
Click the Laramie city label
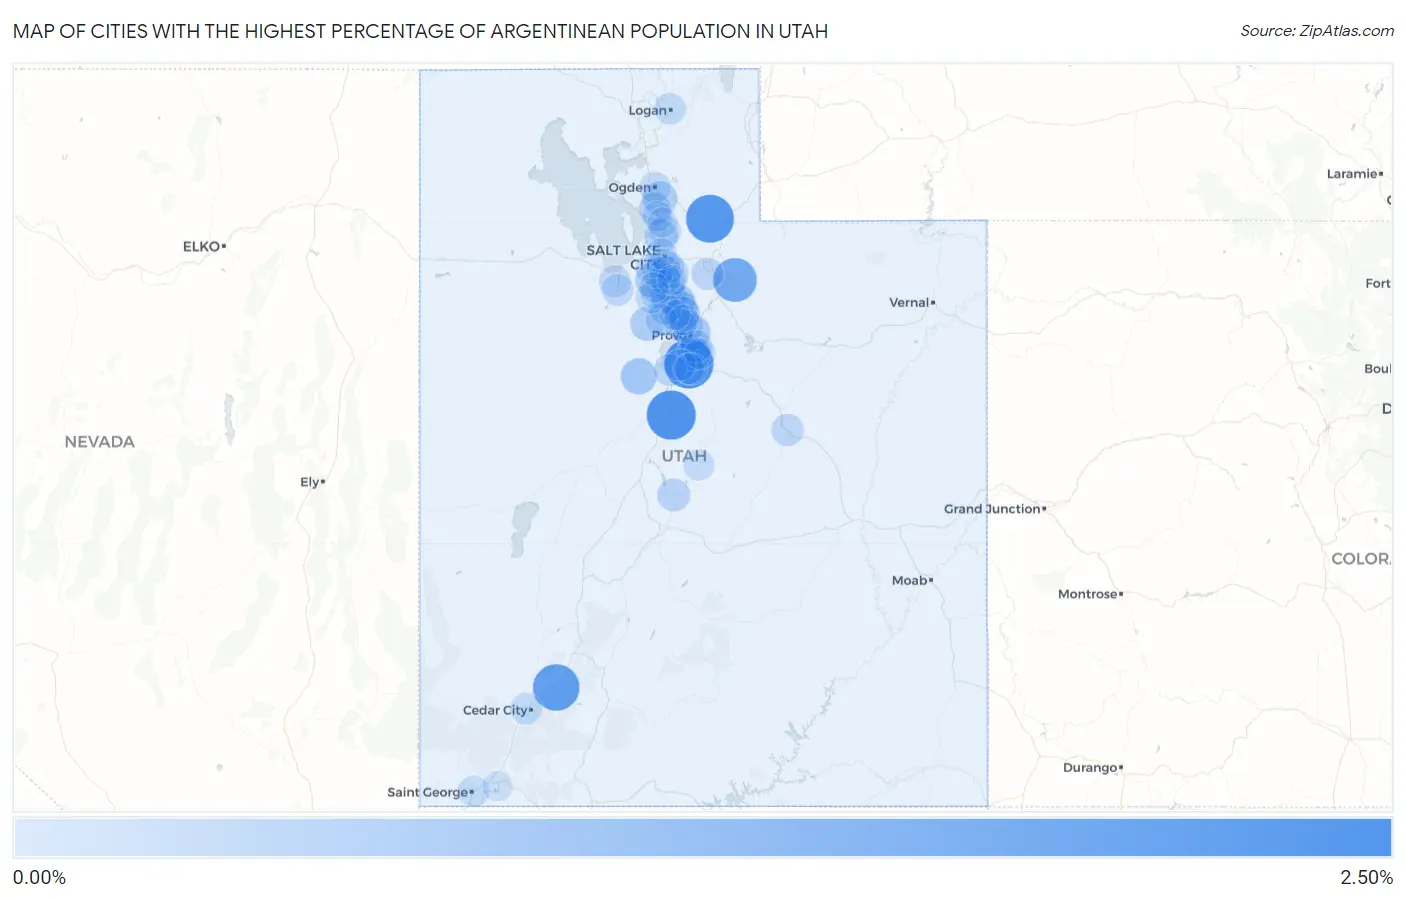pos(1351,174)
